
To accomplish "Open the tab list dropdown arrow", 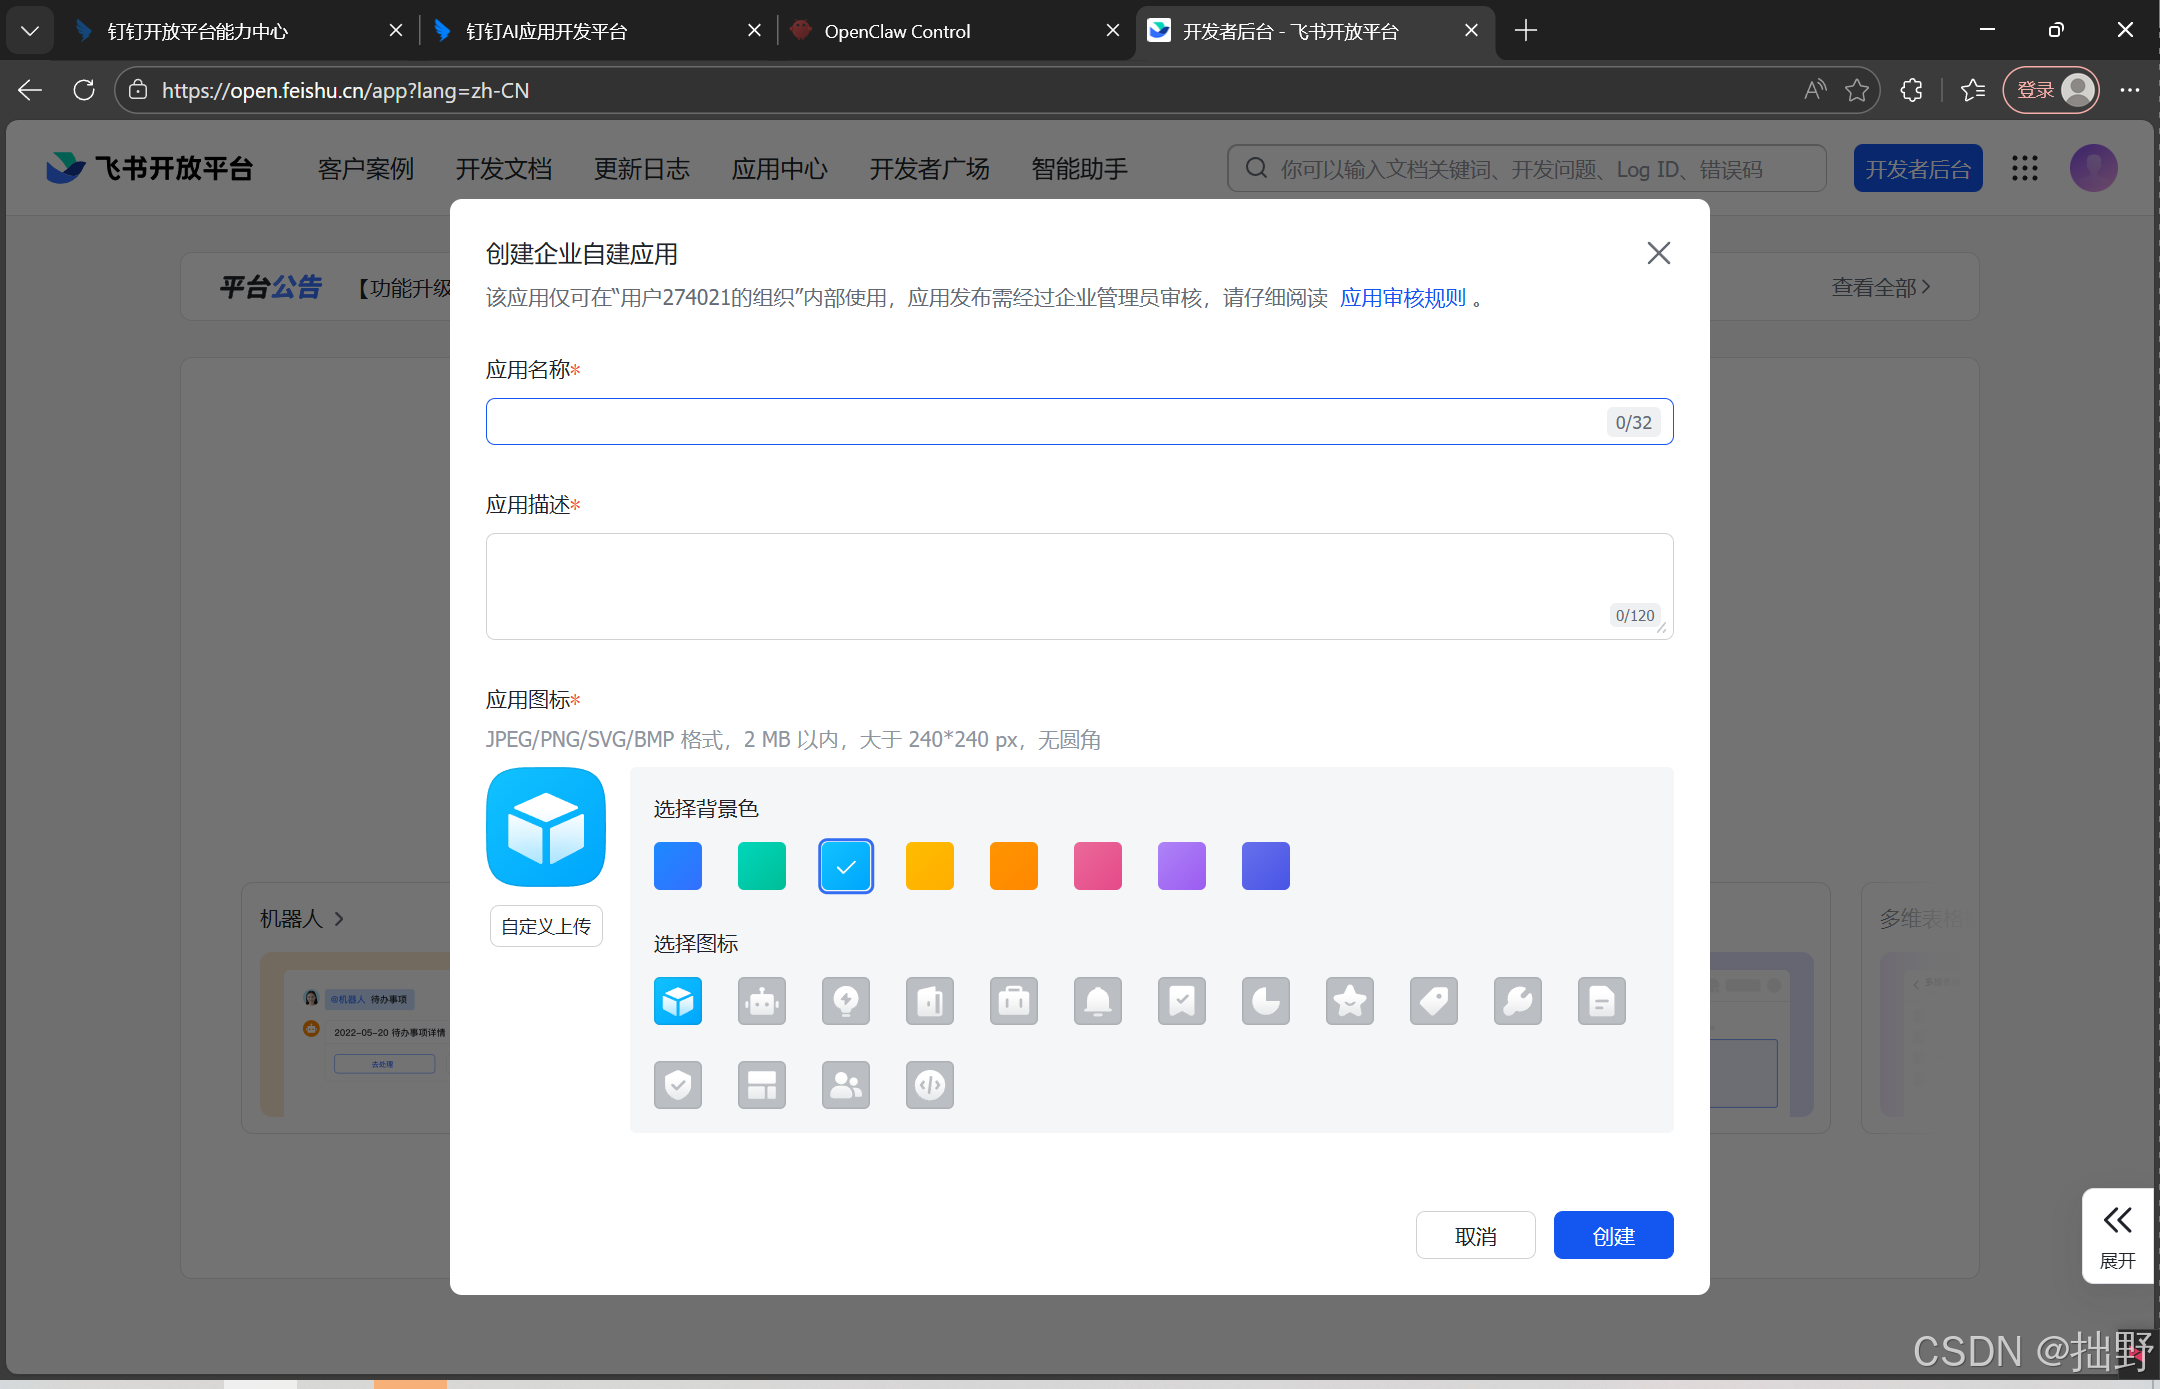I will (30, 31).
